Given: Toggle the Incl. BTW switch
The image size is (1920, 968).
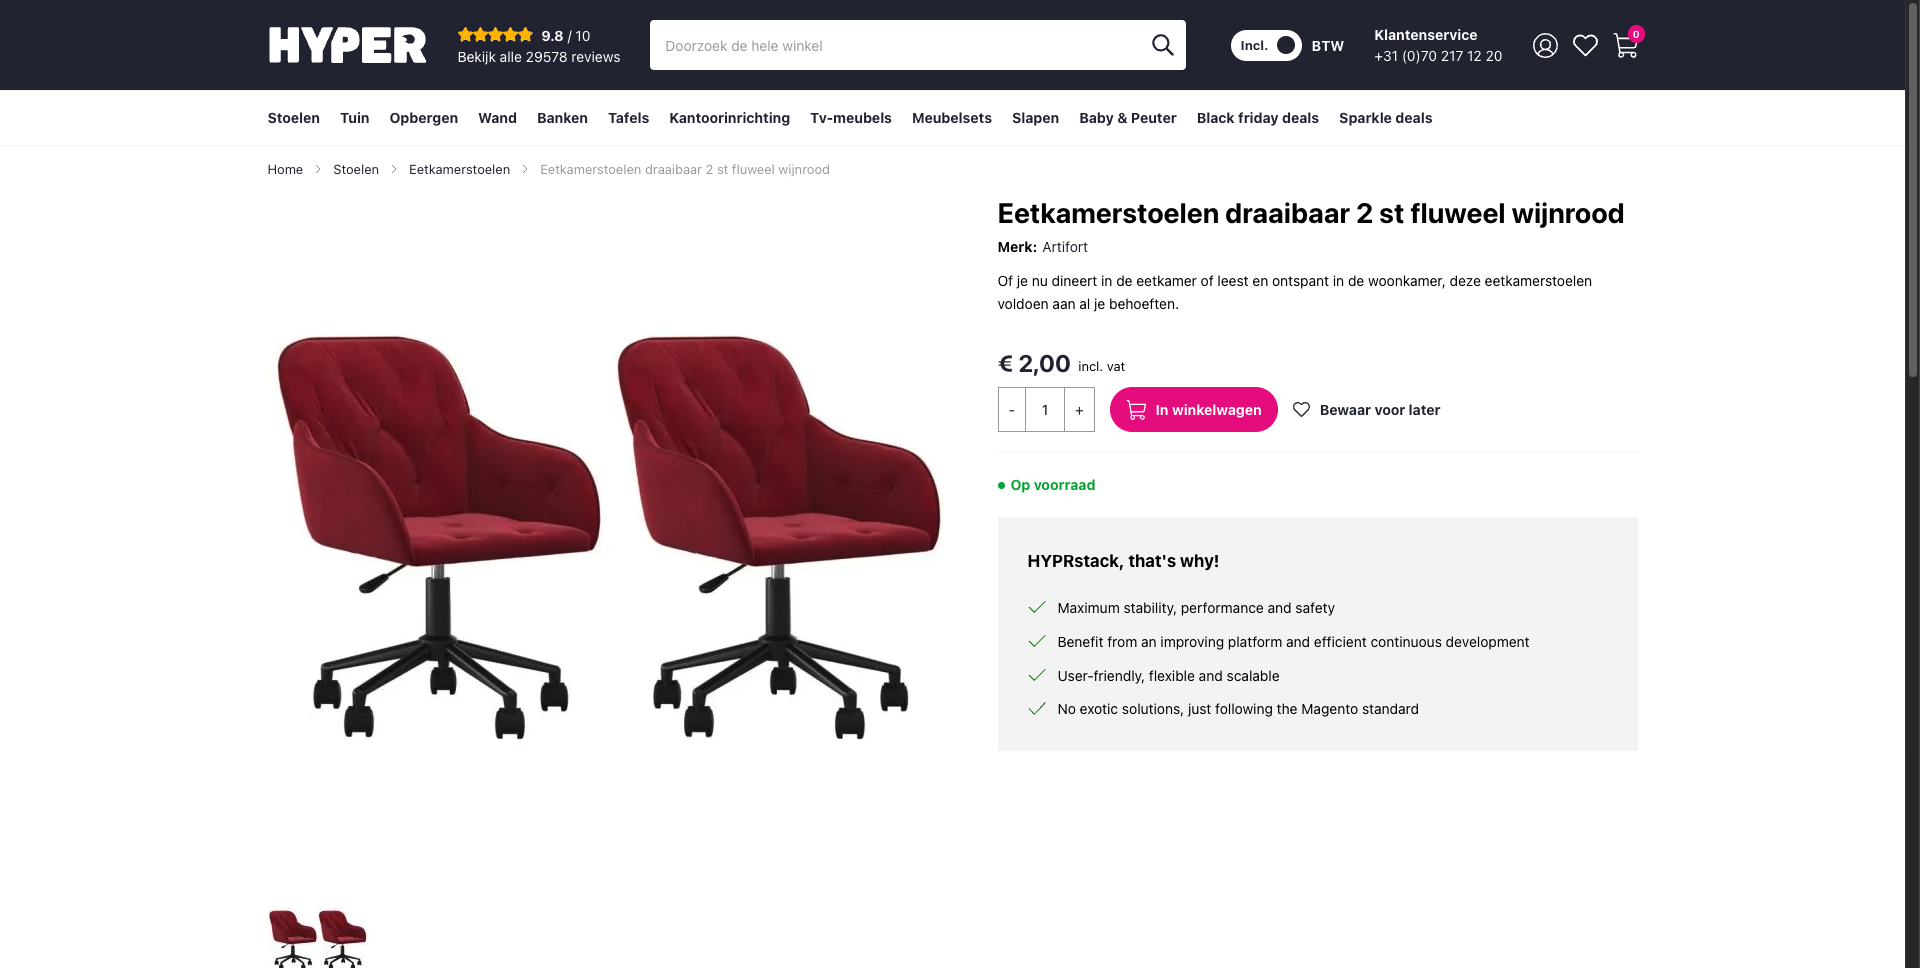Looking at the screenshot, I should pyautogui.click(x=1266, y=46).
